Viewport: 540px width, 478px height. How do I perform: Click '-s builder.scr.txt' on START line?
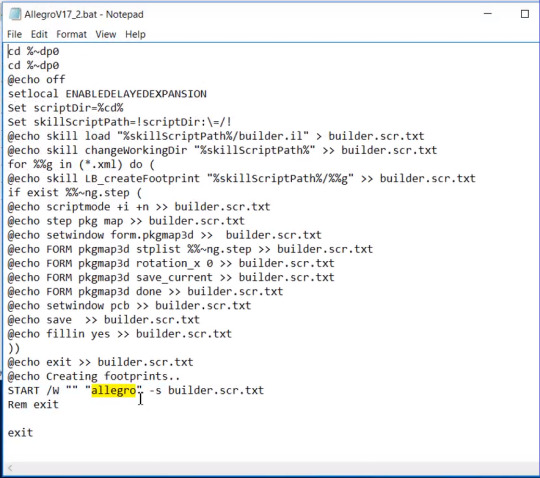tap(207, 390)
